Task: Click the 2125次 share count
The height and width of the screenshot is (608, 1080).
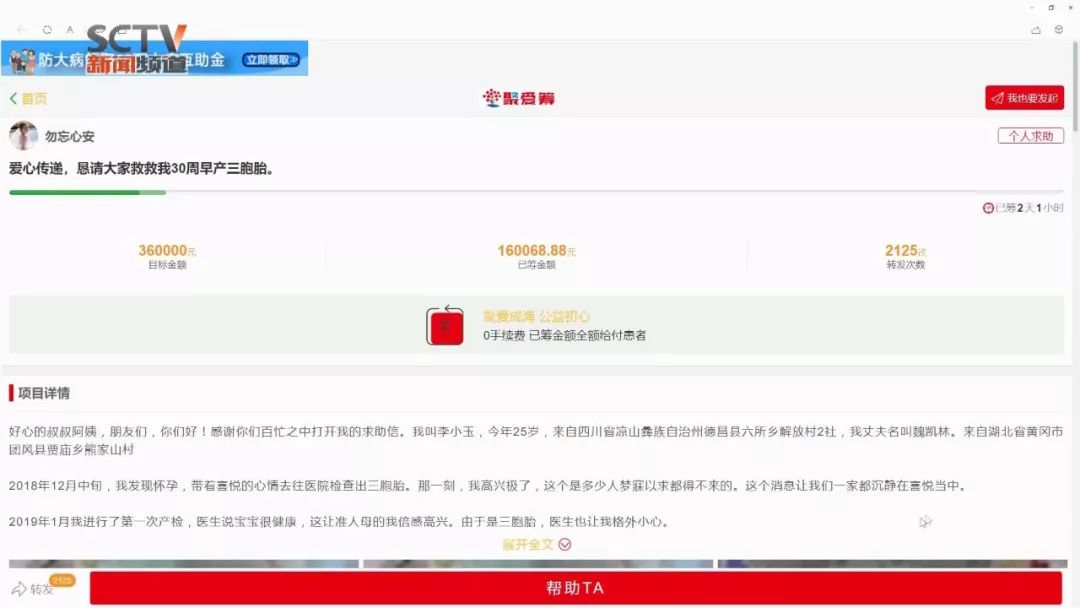Action: click(x=905, y=251)
